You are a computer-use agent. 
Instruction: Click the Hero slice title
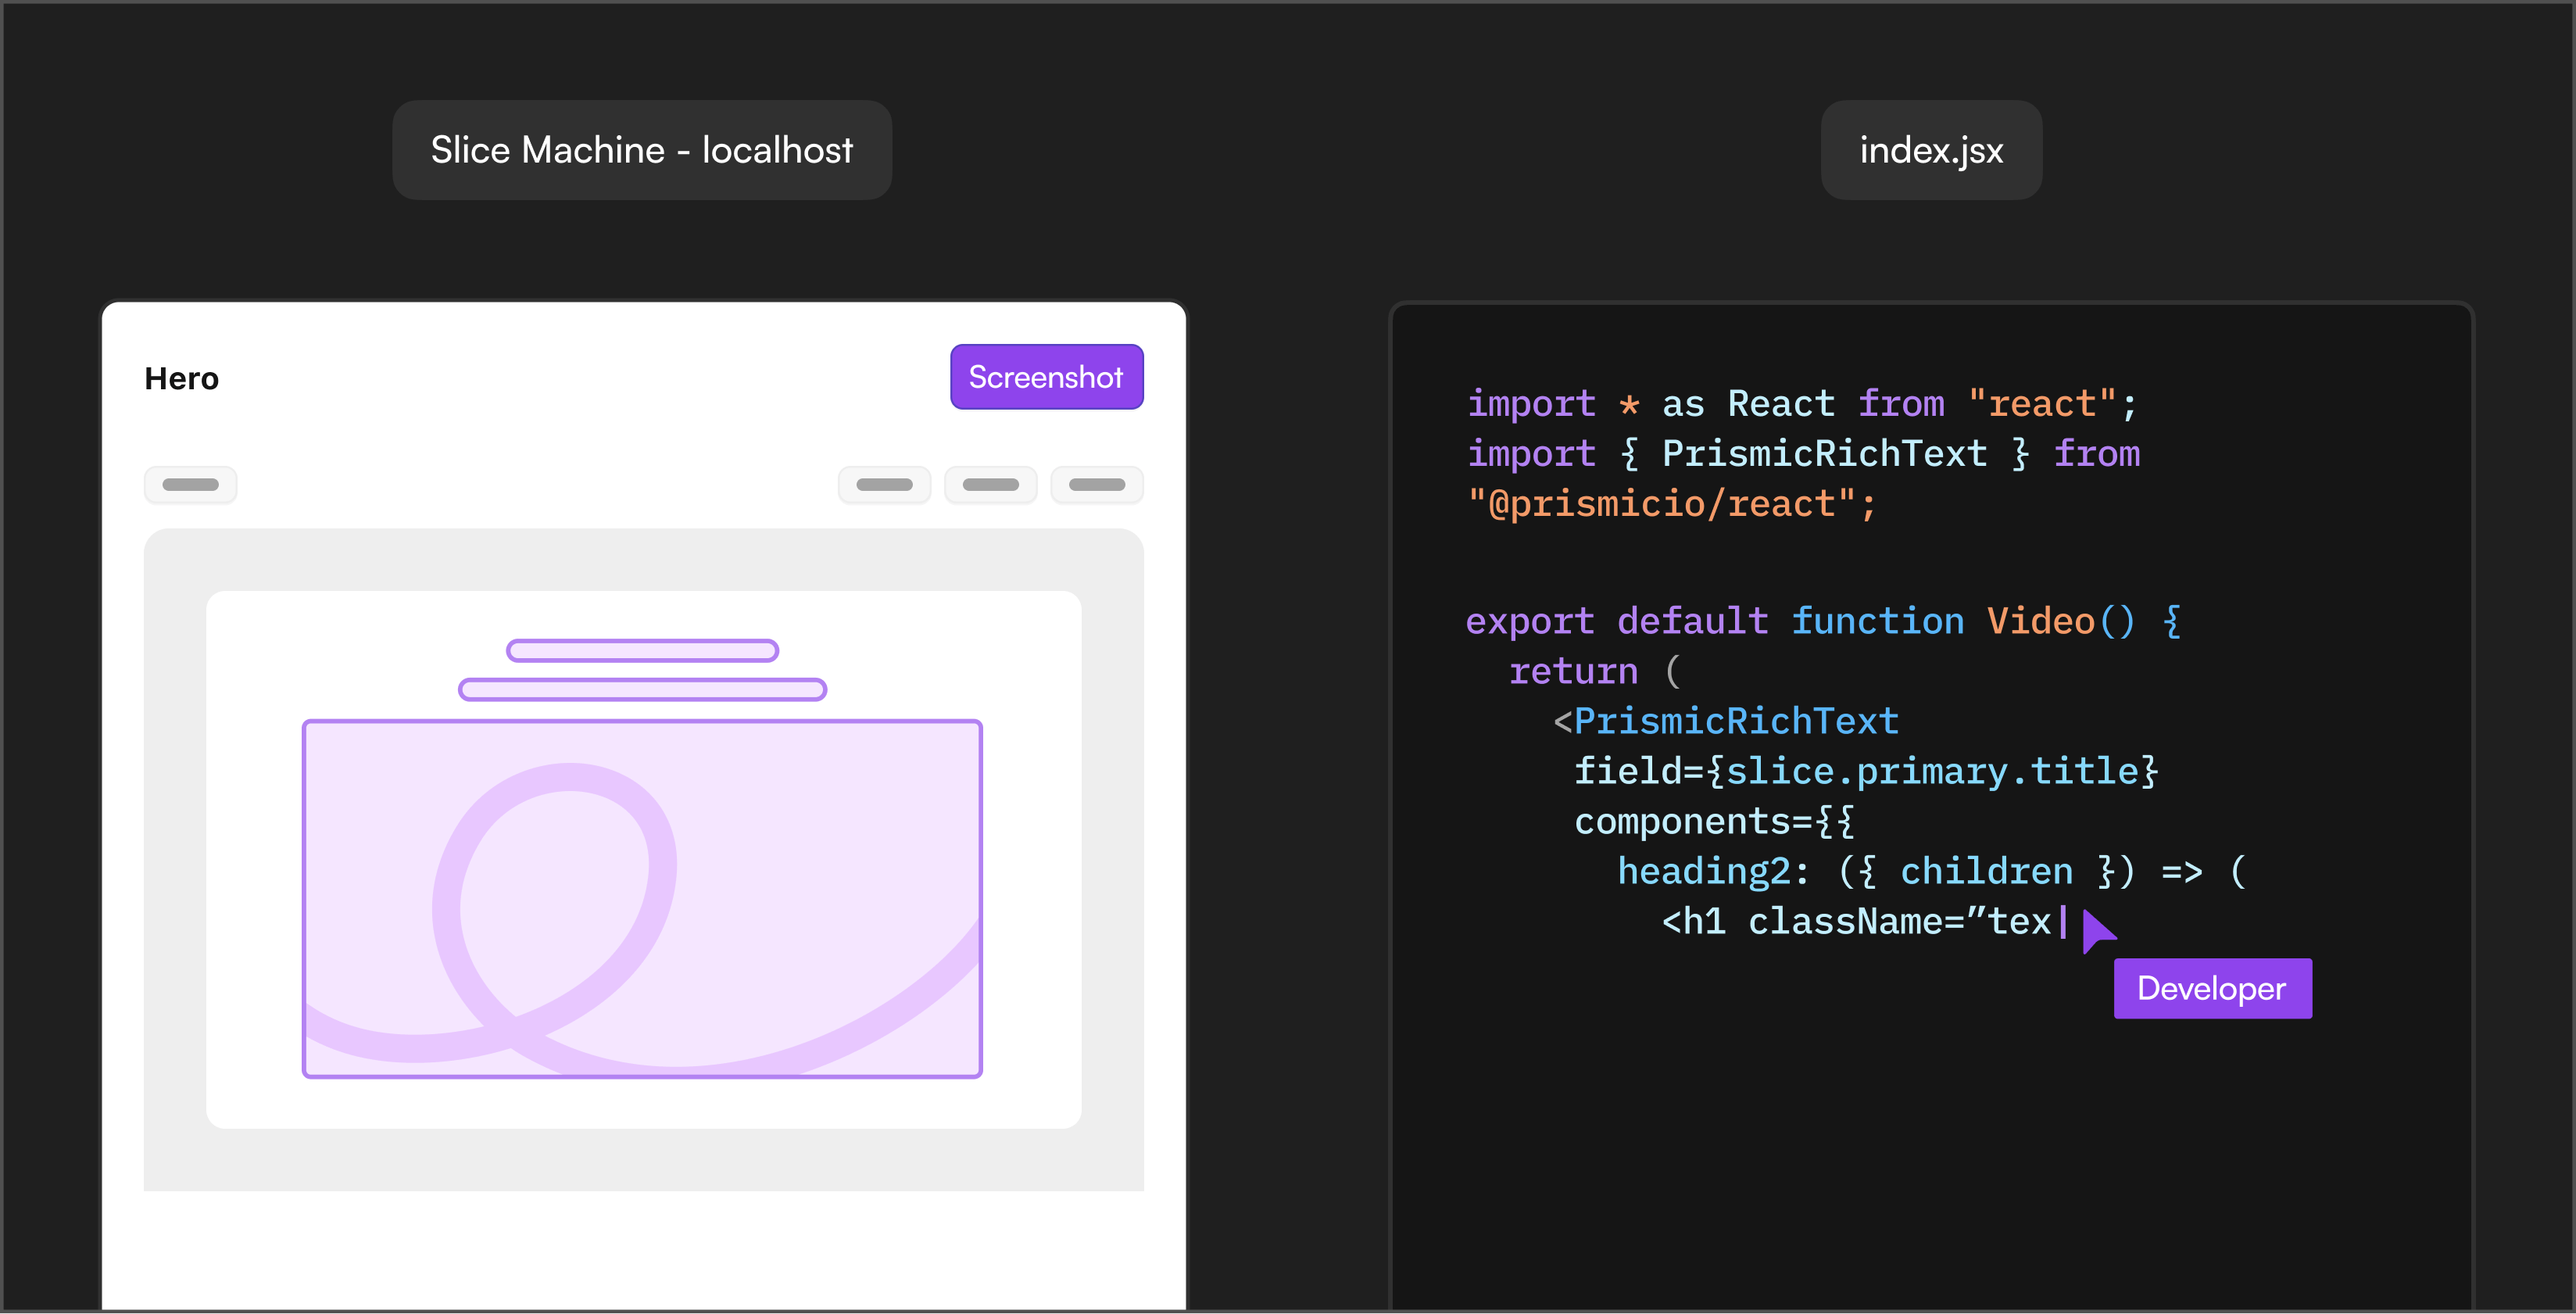pos(181,379)
